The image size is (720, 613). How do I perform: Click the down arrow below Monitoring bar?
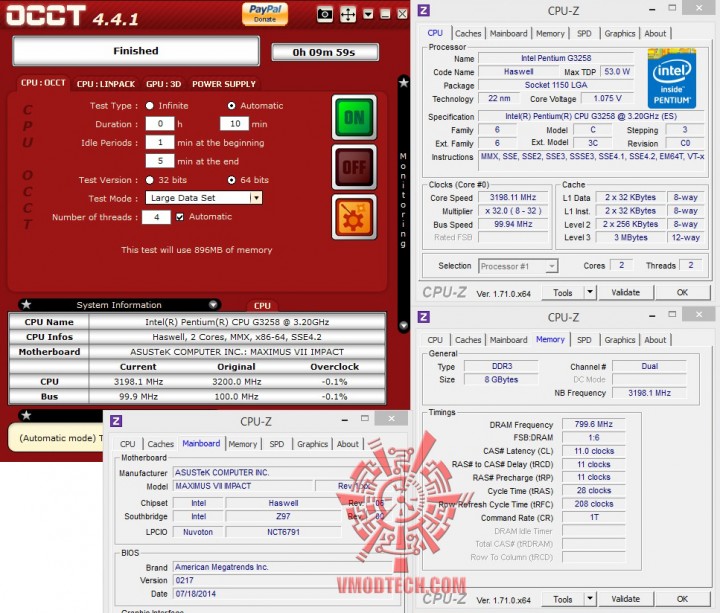tap(403, 326)
